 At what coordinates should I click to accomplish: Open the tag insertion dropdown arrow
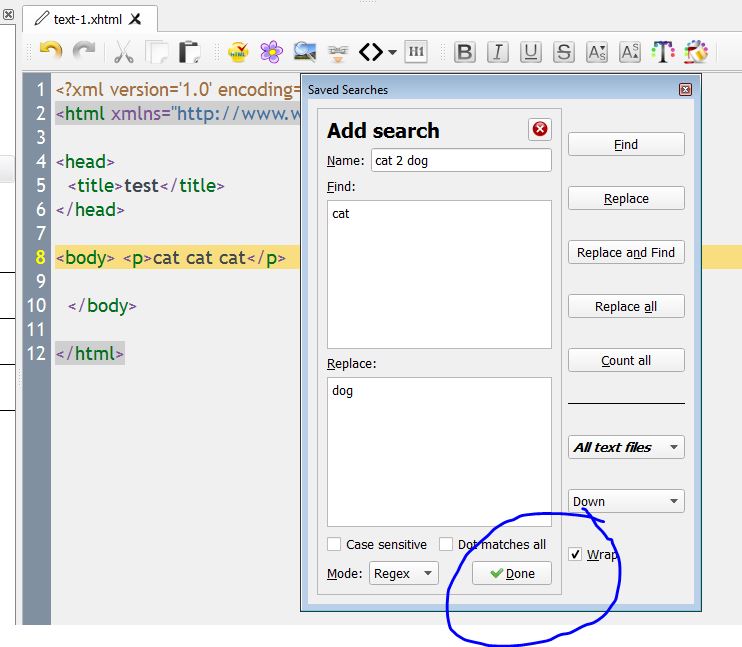click(x=392, y=52)
